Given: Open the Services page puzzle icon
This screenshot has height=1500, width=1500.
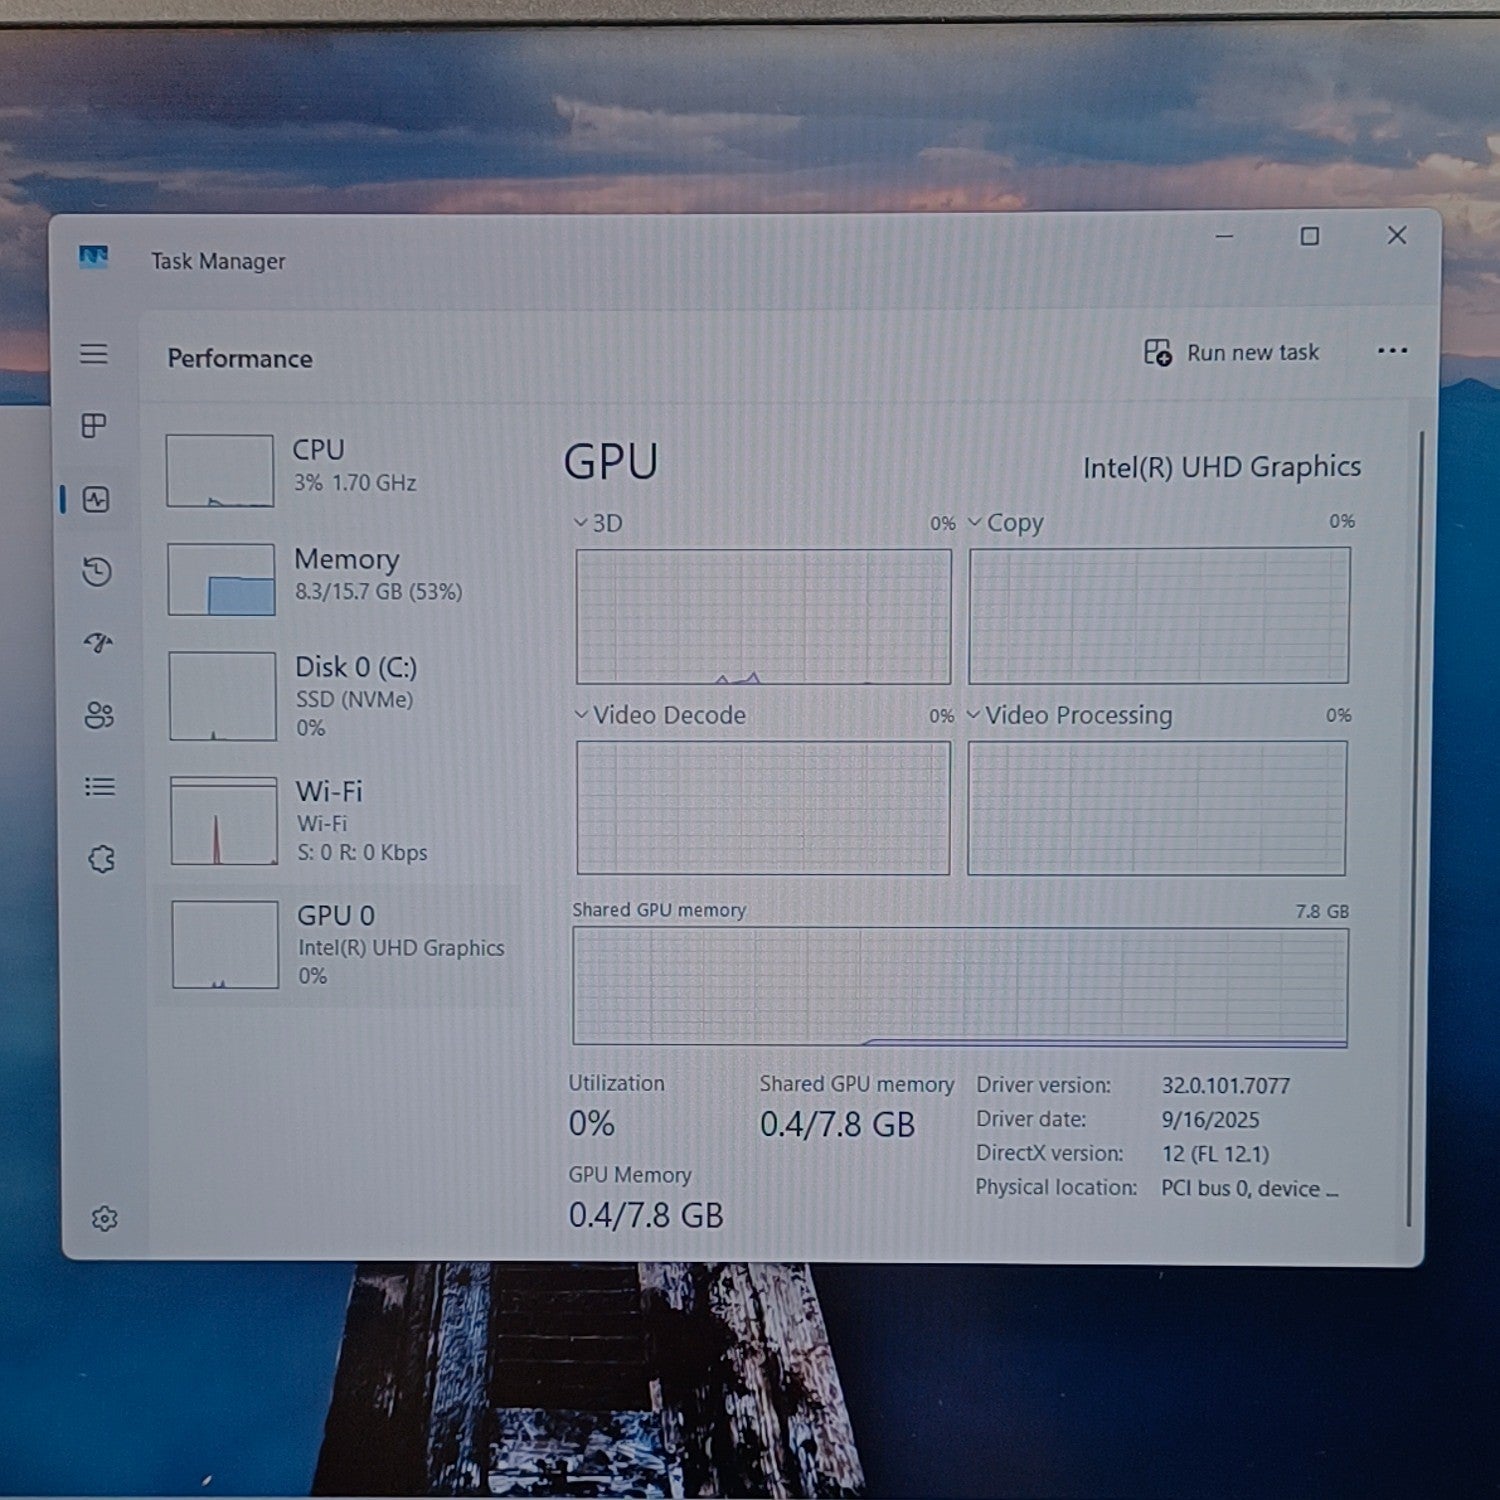Looking at the screenshot, I should (x=101, y=859).
